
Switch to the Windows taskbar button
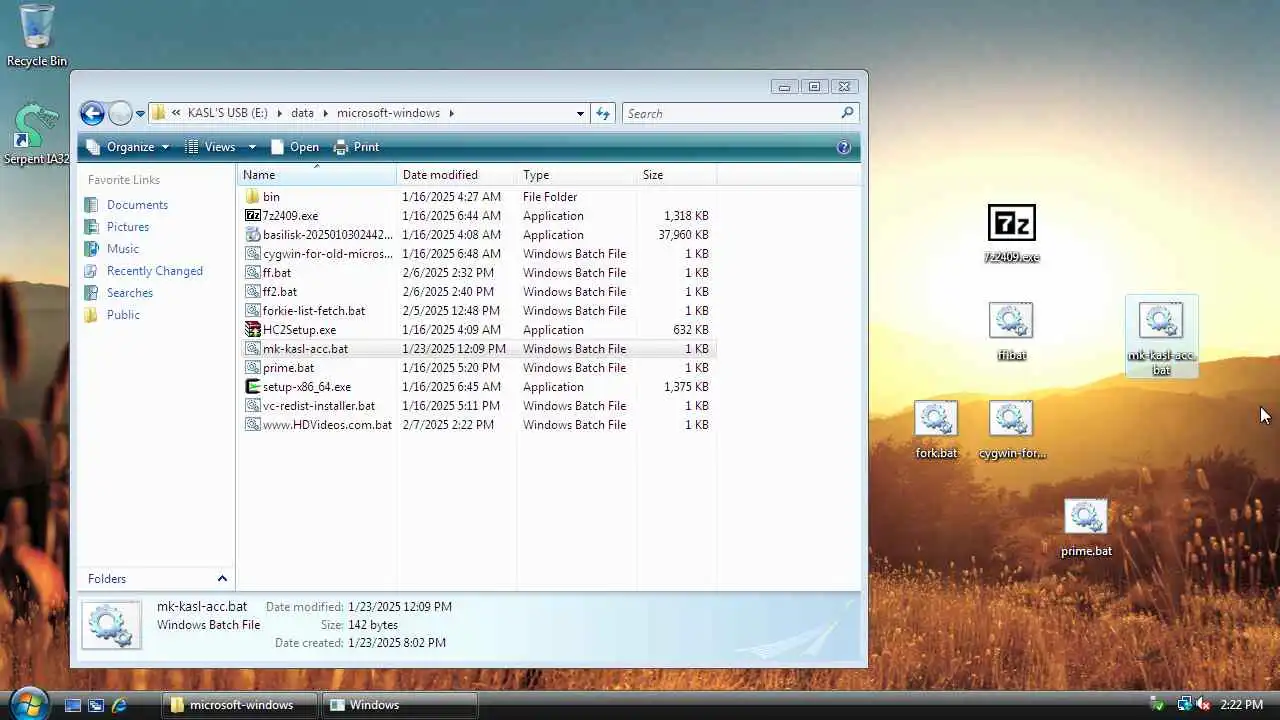pos(400,705)
